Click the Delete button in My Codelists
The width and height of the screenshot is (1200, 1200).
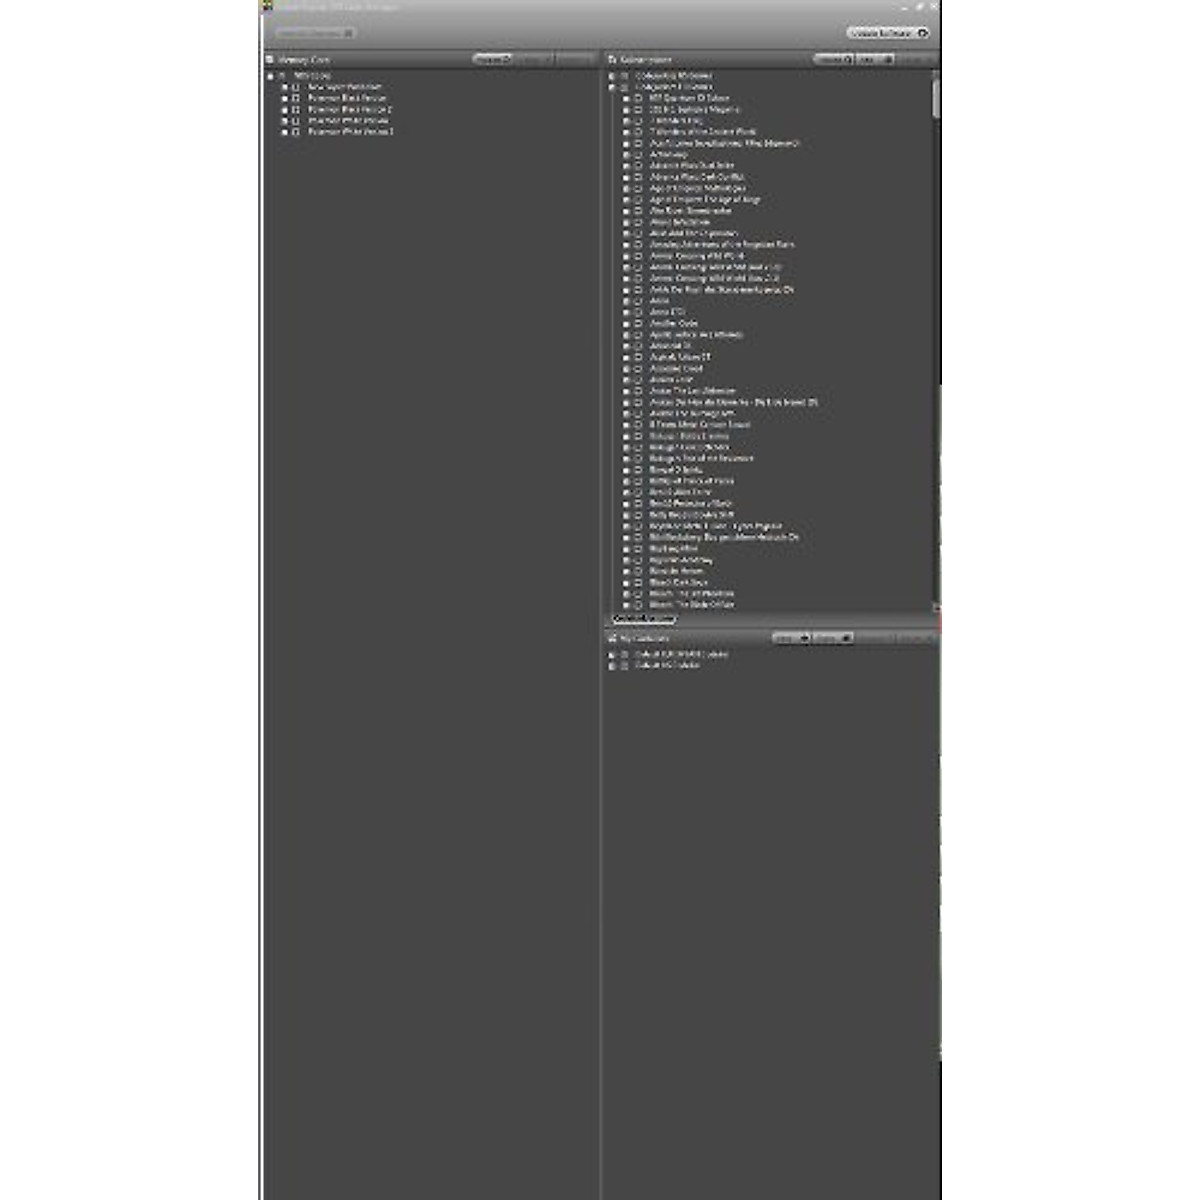[x=832, y=638]
